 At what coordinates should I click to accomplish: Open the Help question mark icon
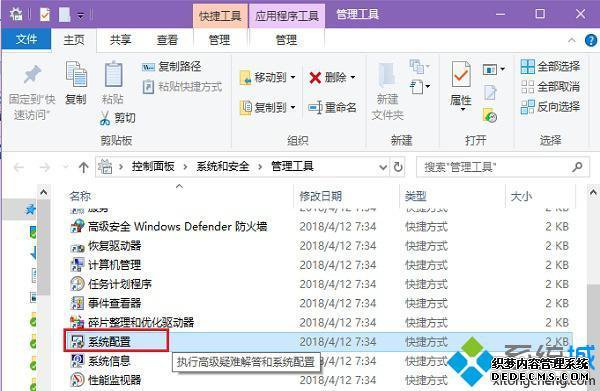tap(591, 40)
